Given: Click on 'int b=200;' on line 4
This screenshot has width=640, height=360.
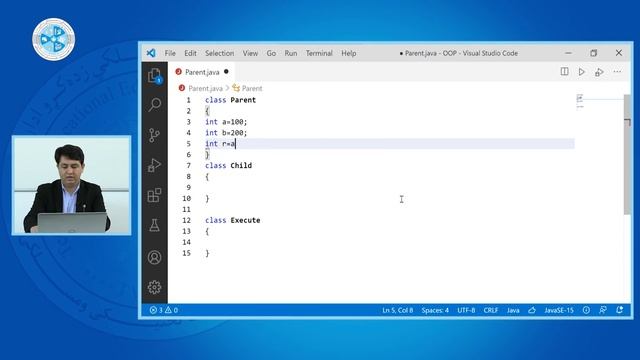Looking at the screenshot, I should 226,133.
